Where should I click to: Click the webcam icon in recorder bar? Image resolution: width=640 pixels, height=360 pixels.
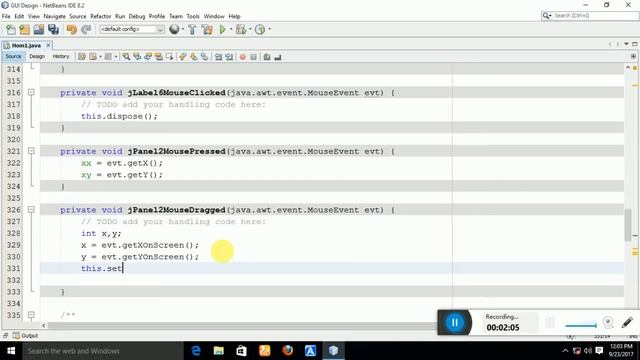tap(608, 322)
